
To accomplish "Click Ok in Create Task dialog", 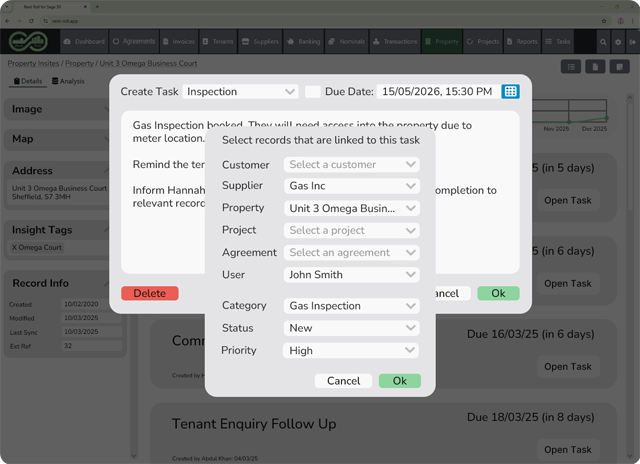I will (x=498, y=293).
